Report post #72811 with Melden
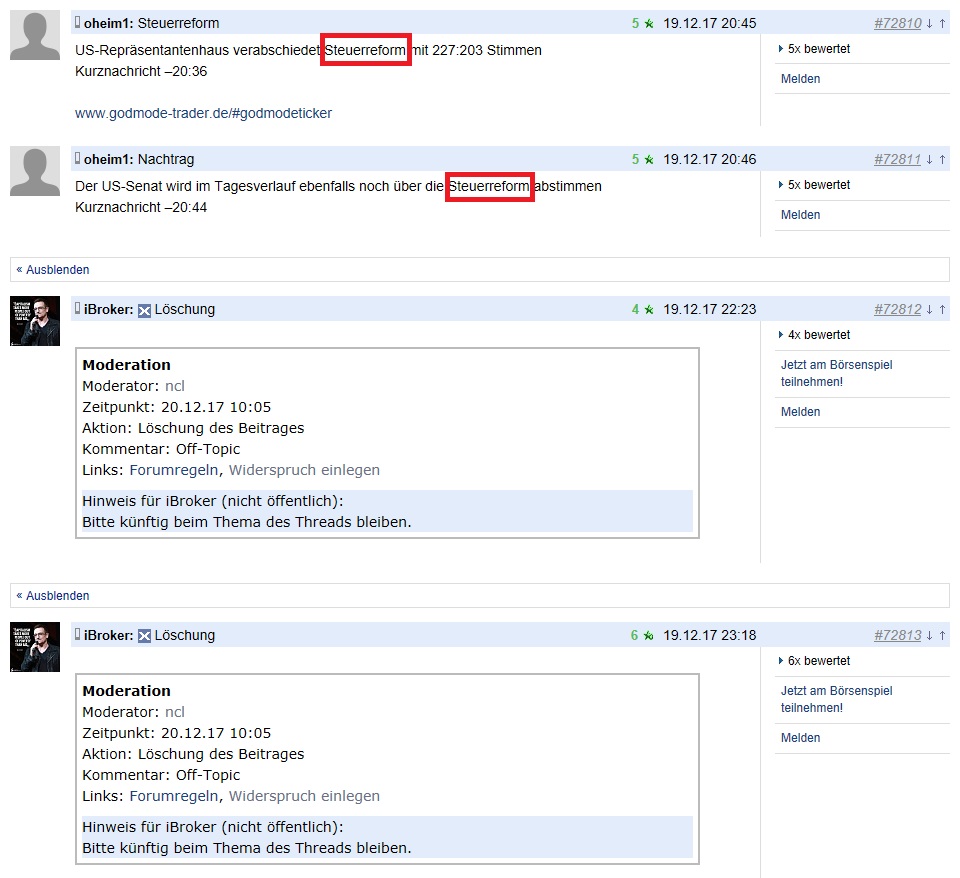This screenshot has width=960, height=878. click(800, 215)
